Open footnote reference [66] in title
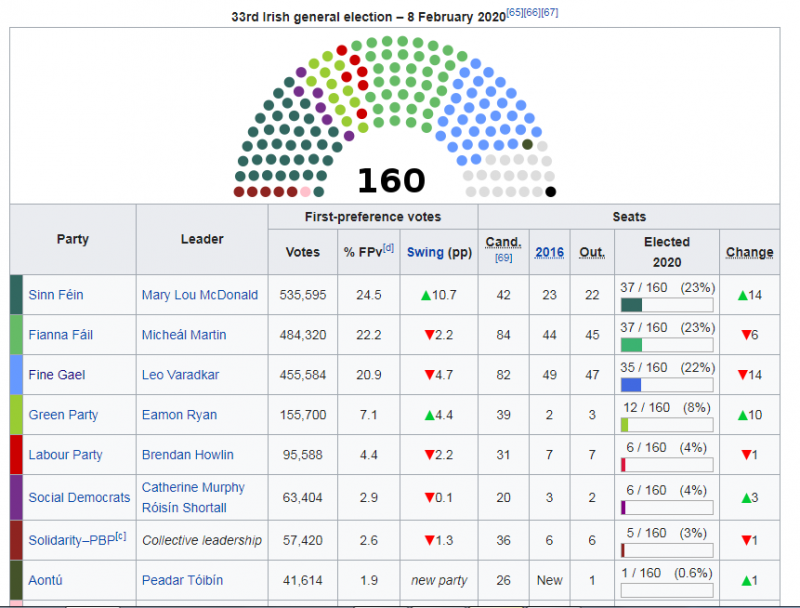The height and width of the screenshot is (608, 800). coord(532,12)
